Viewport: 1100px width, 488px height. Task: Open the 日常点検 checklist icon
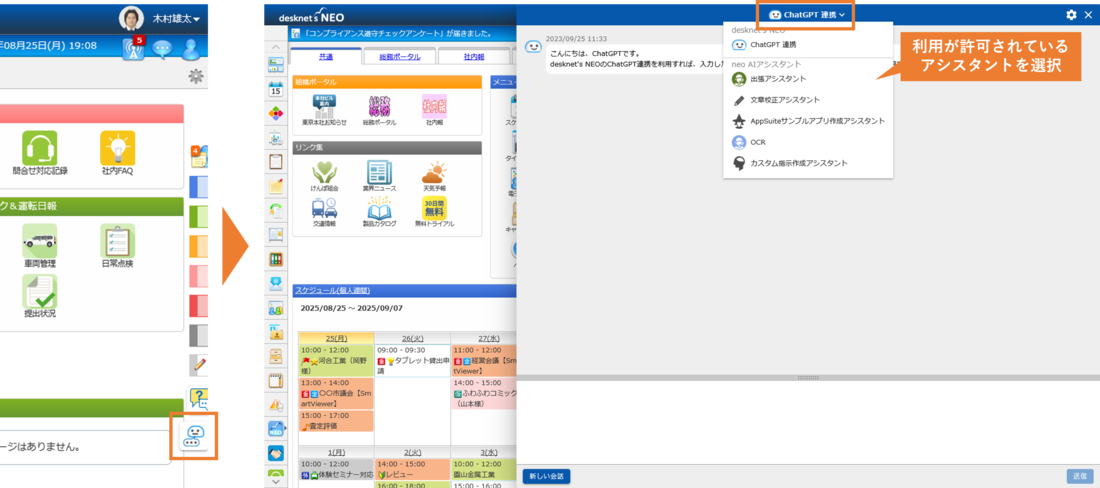[x=117, y=241]
